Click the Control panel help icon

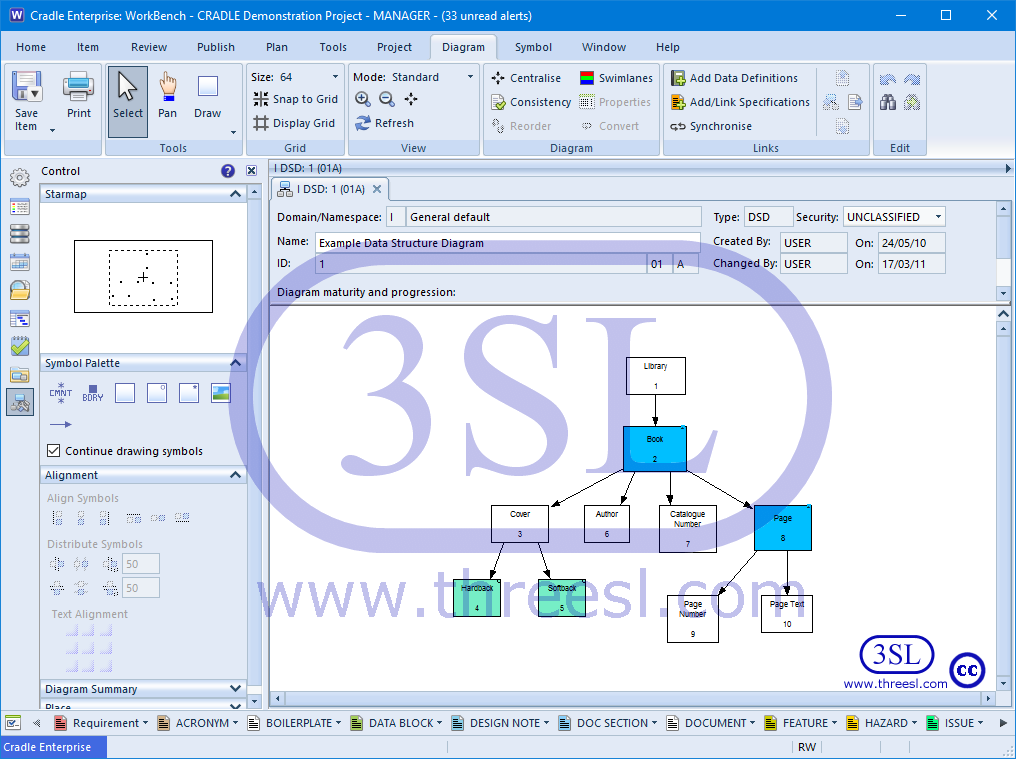tap(227, 170)
